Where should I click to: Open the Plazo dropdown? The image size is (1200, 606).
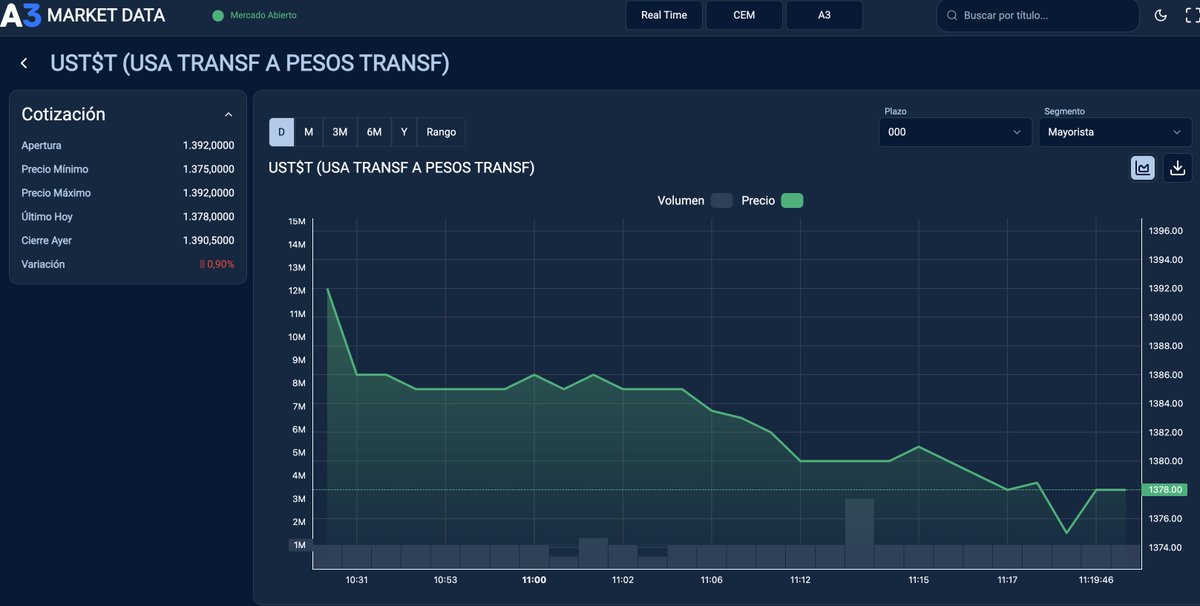tap(955, 132)
